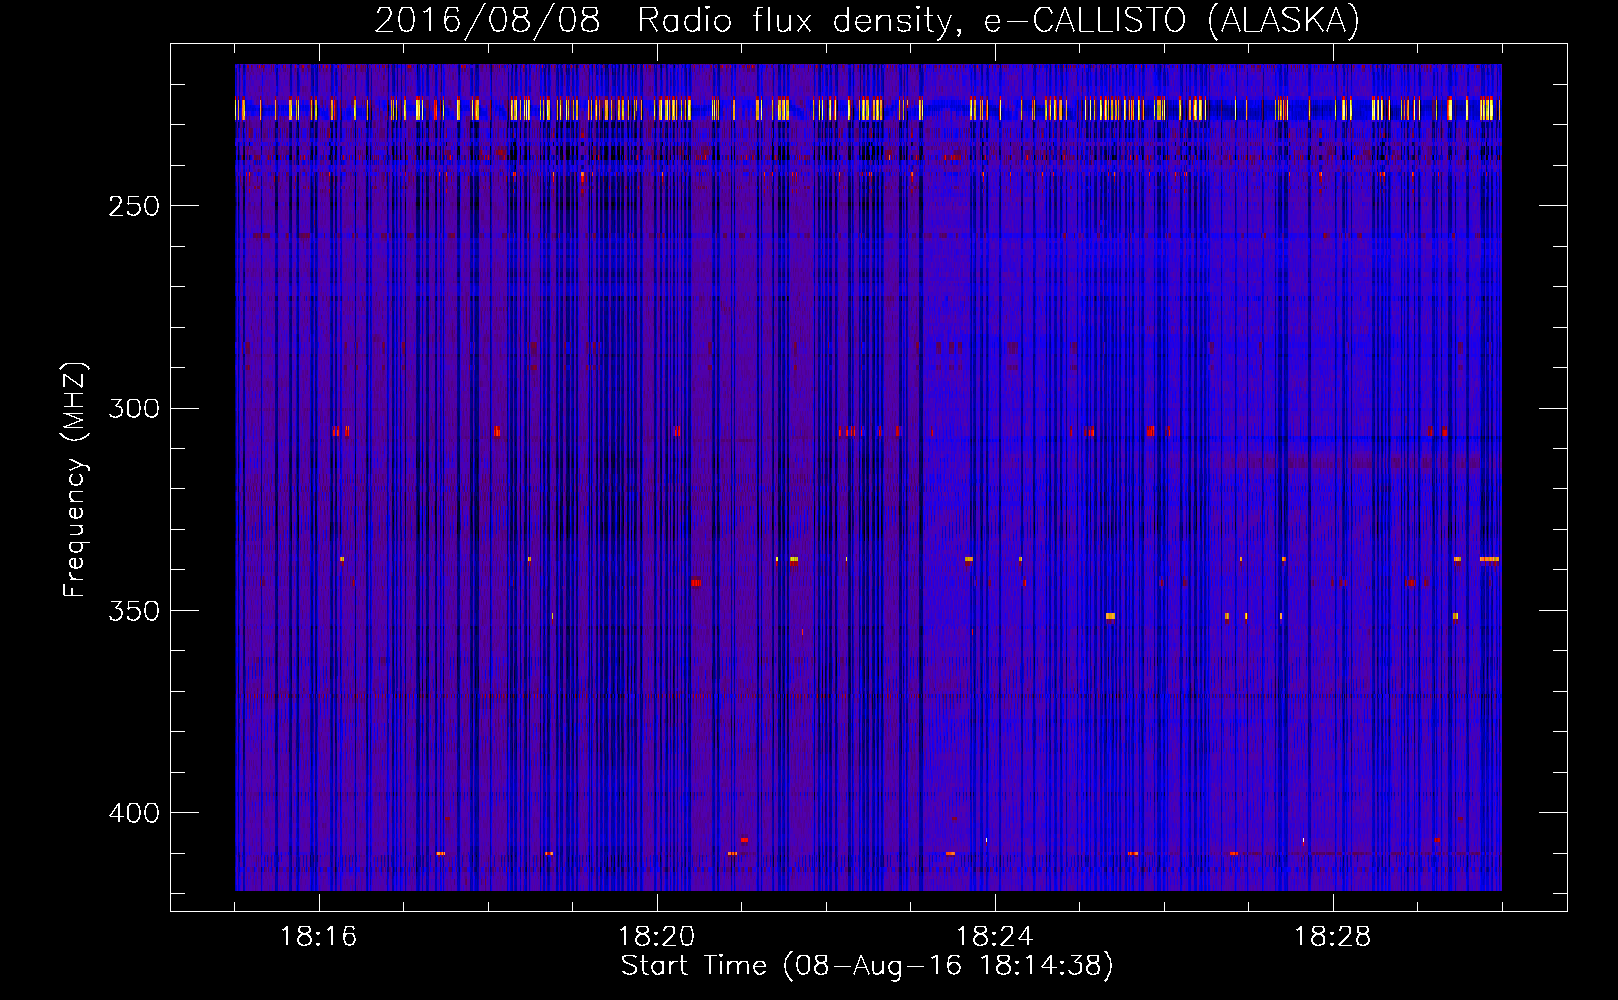Click the ALASKA station name in title
Viewport: 1618px width, 1000px height.
tap(1283, 20)
